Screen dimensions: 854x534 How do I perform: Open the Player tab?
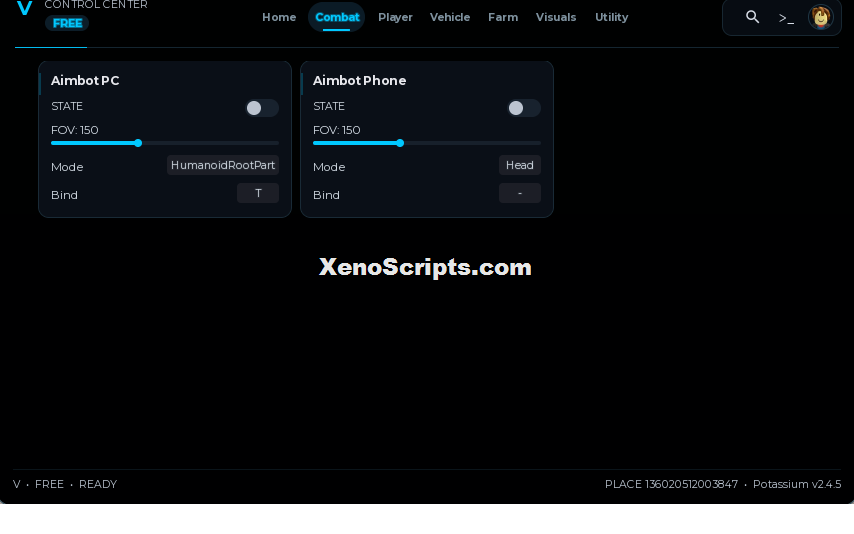(x=395, y=17)
